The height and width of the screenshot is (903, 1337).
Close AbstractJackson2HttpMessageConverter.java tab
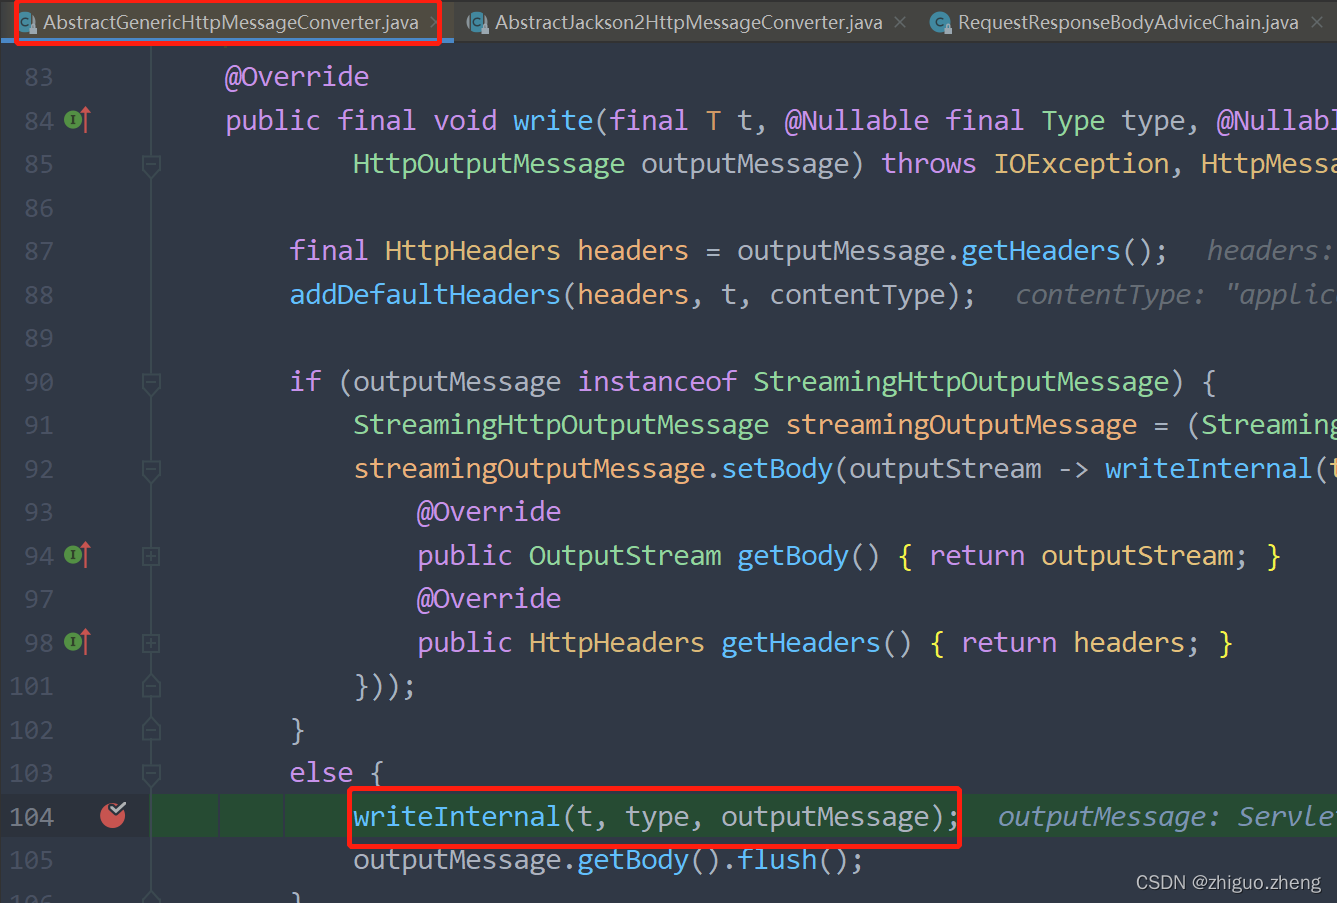pyautogui.click(x=900, y=22)
